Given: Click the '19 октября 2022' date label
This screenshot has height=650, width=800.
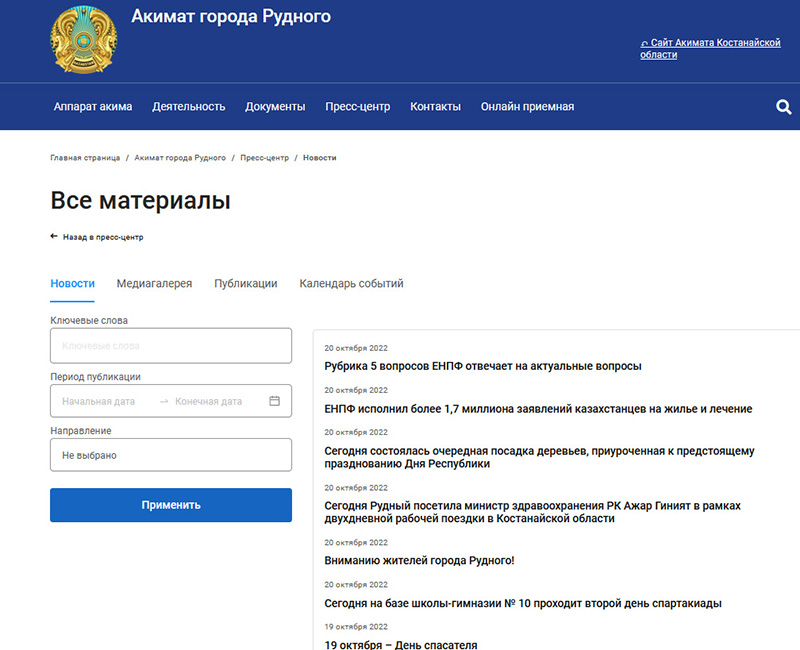Looking at the screenshot, I should pyautogui.click(x=356, y=627).
